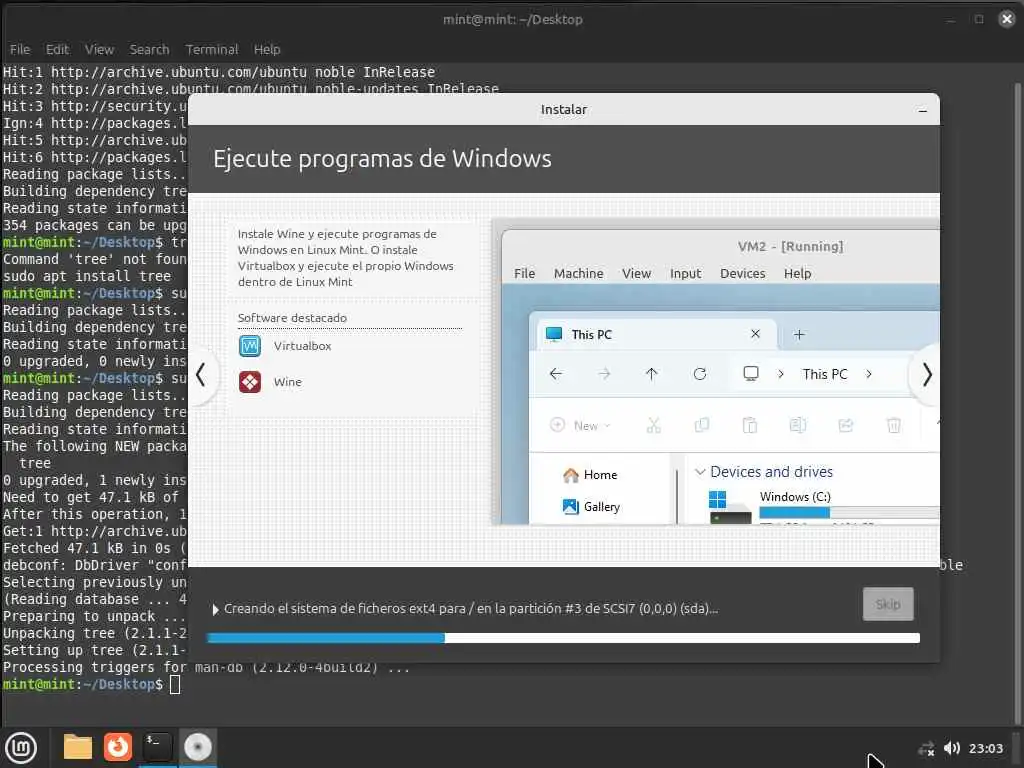Viewport: 1024px width, 768px height.
Task: Go to the next installer slide
Action: (926, 375)
